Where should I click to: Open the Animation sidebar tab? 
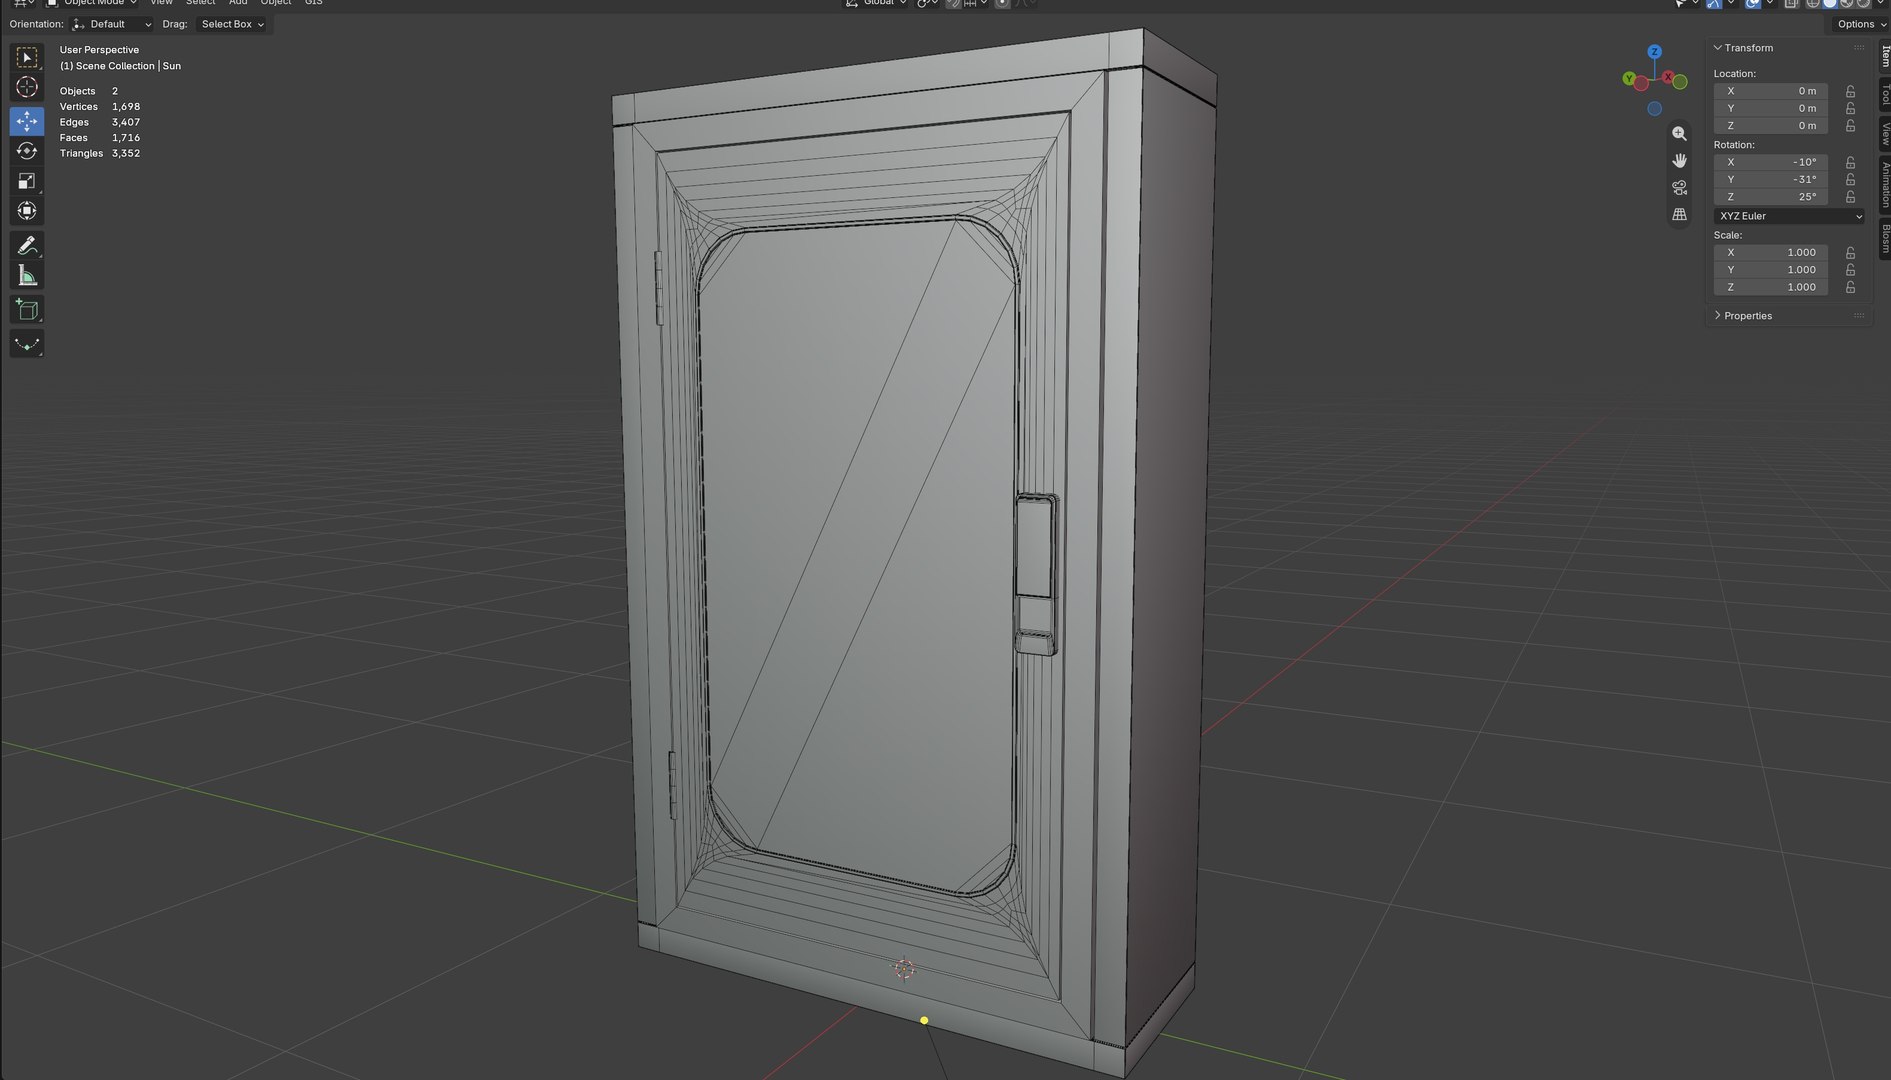pos(1884,185)
